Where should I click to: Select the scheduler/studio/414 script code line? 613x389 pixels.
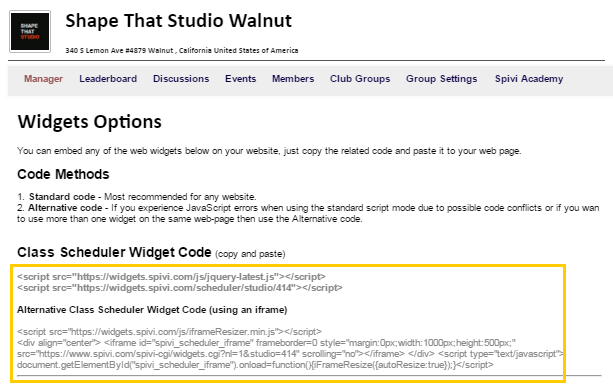point(180,288)
